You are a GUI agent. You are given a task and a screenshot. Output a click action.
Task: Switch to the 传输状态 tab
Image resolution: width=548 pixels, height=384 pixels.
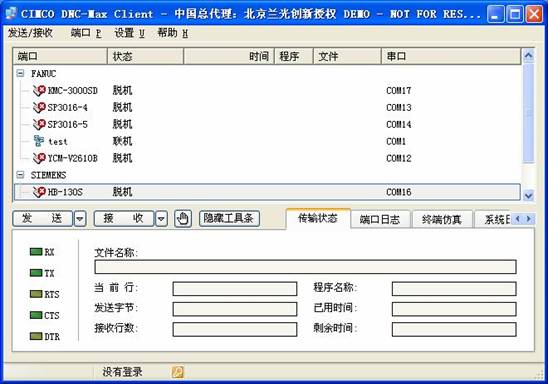click(318, 218)
